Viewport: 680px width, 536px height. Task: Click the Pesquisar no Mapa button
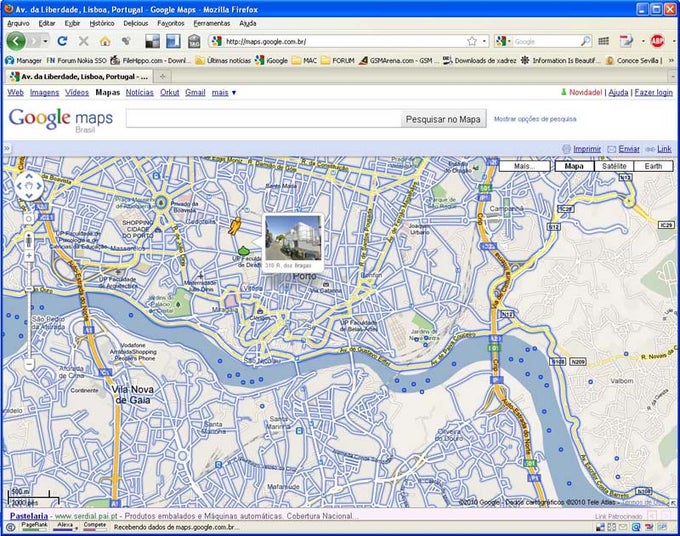click(443, 119)
